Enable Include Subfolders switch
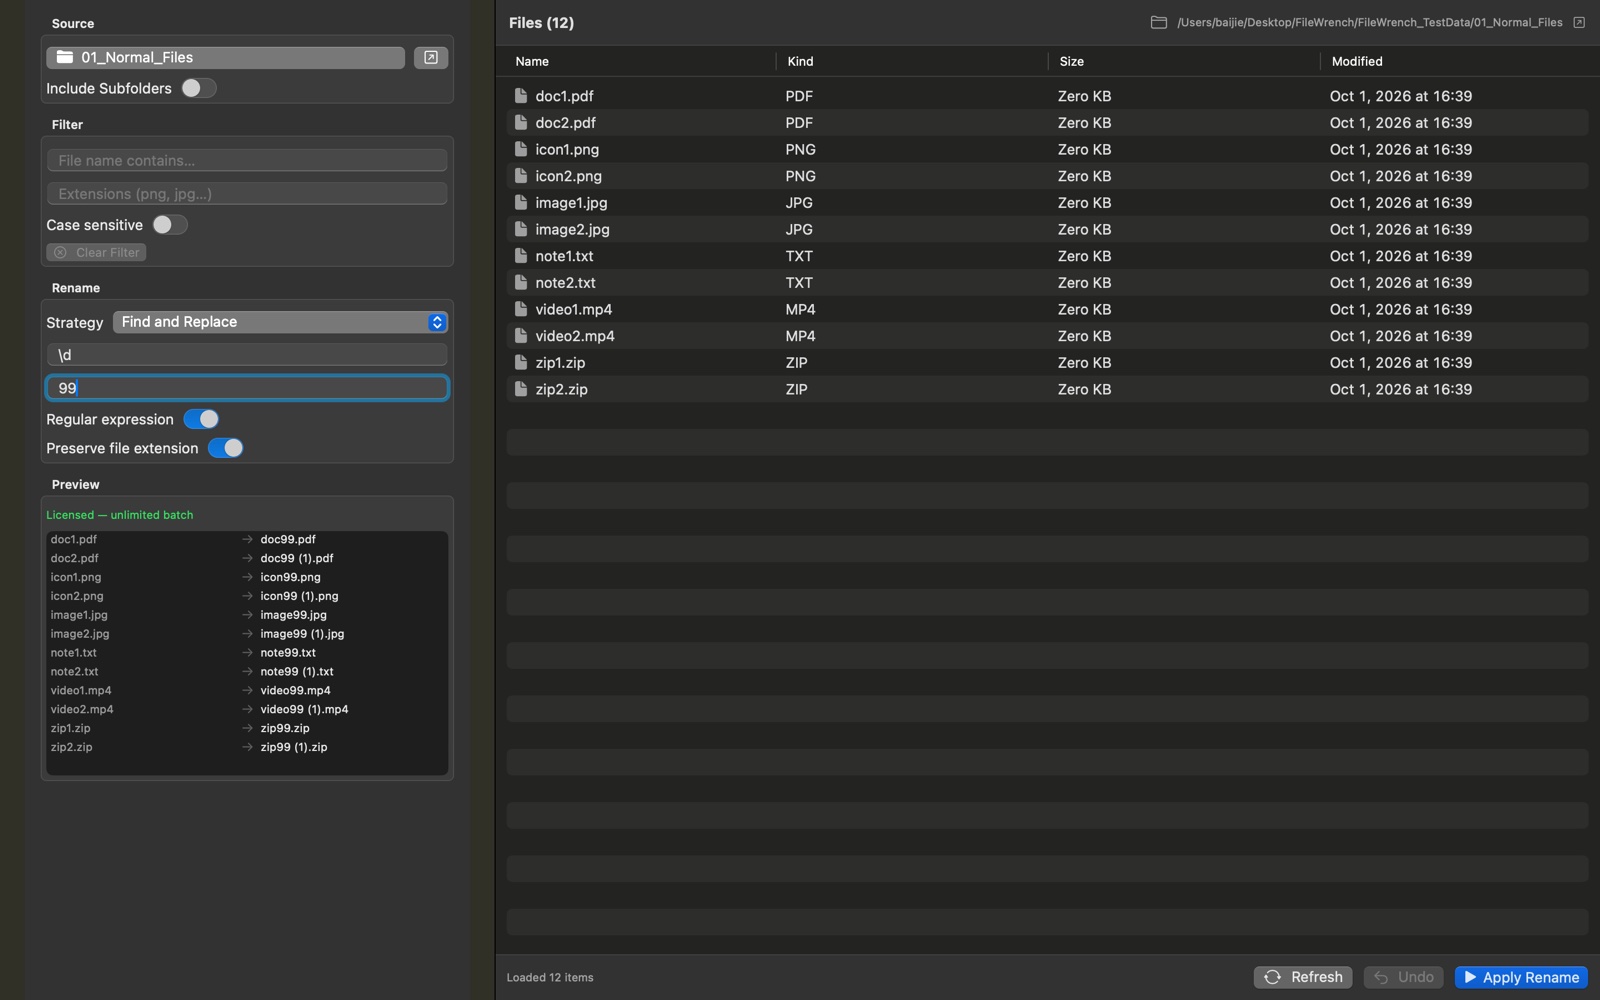The height and width of the screenshot is (1000, 1600). tap(198, 88)
